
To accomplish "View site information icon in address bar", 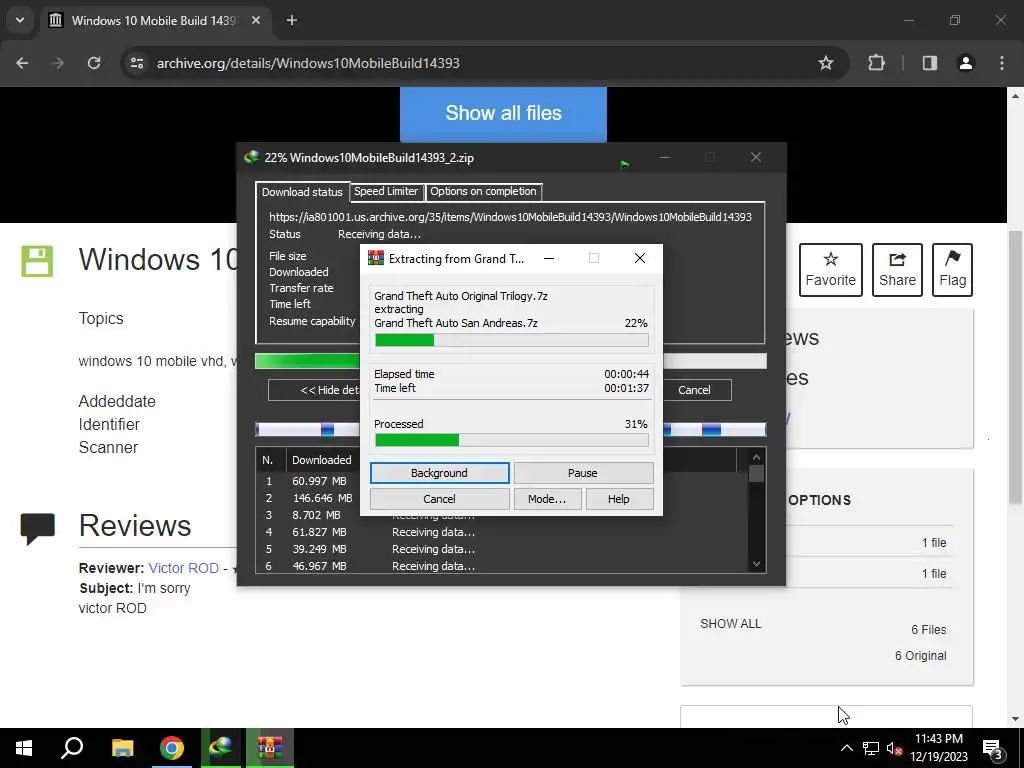I will pyautogui.click(x=137, y=63).
